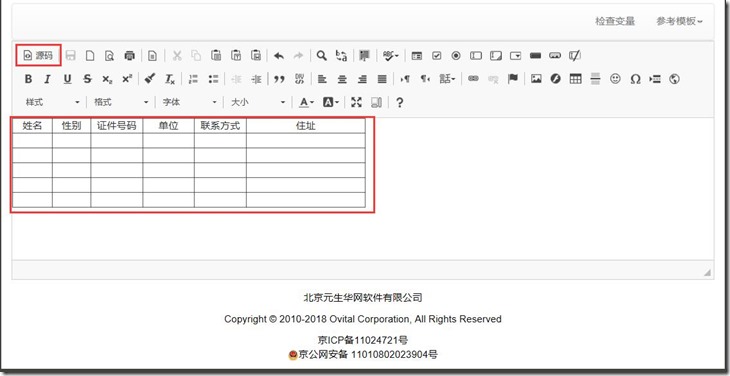Print the document with the printer icon
Viewport: 730px width, 376px height.
tap(129, 56)
